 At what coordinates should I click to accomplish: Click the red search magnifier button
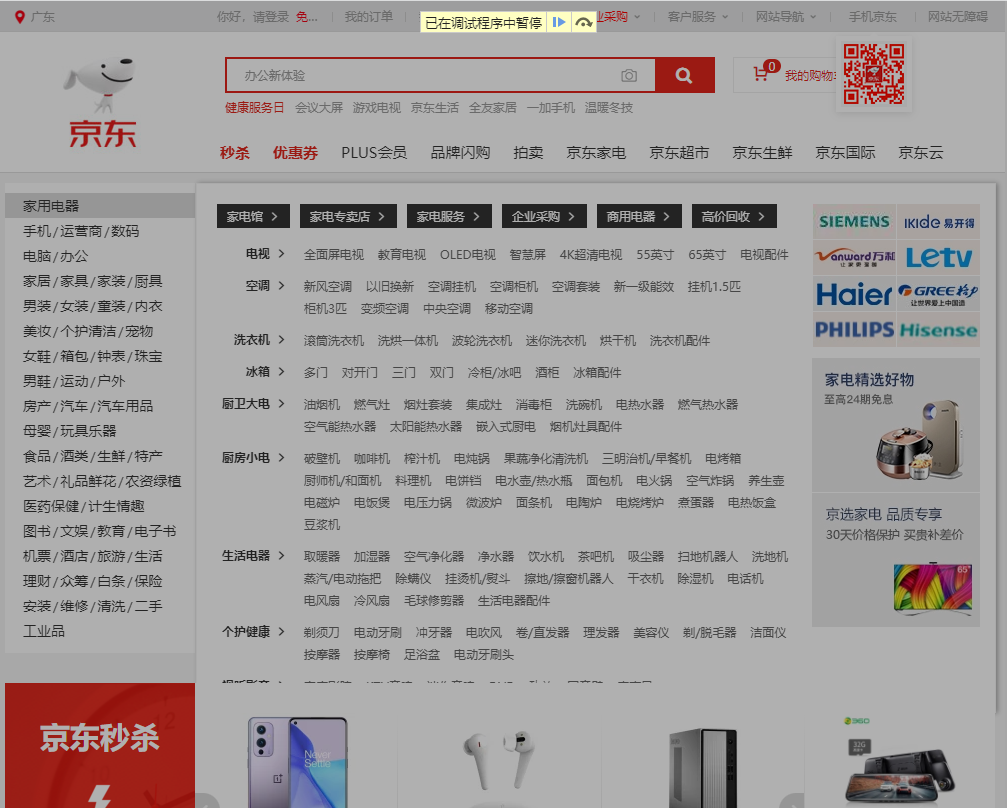[684, 75]
